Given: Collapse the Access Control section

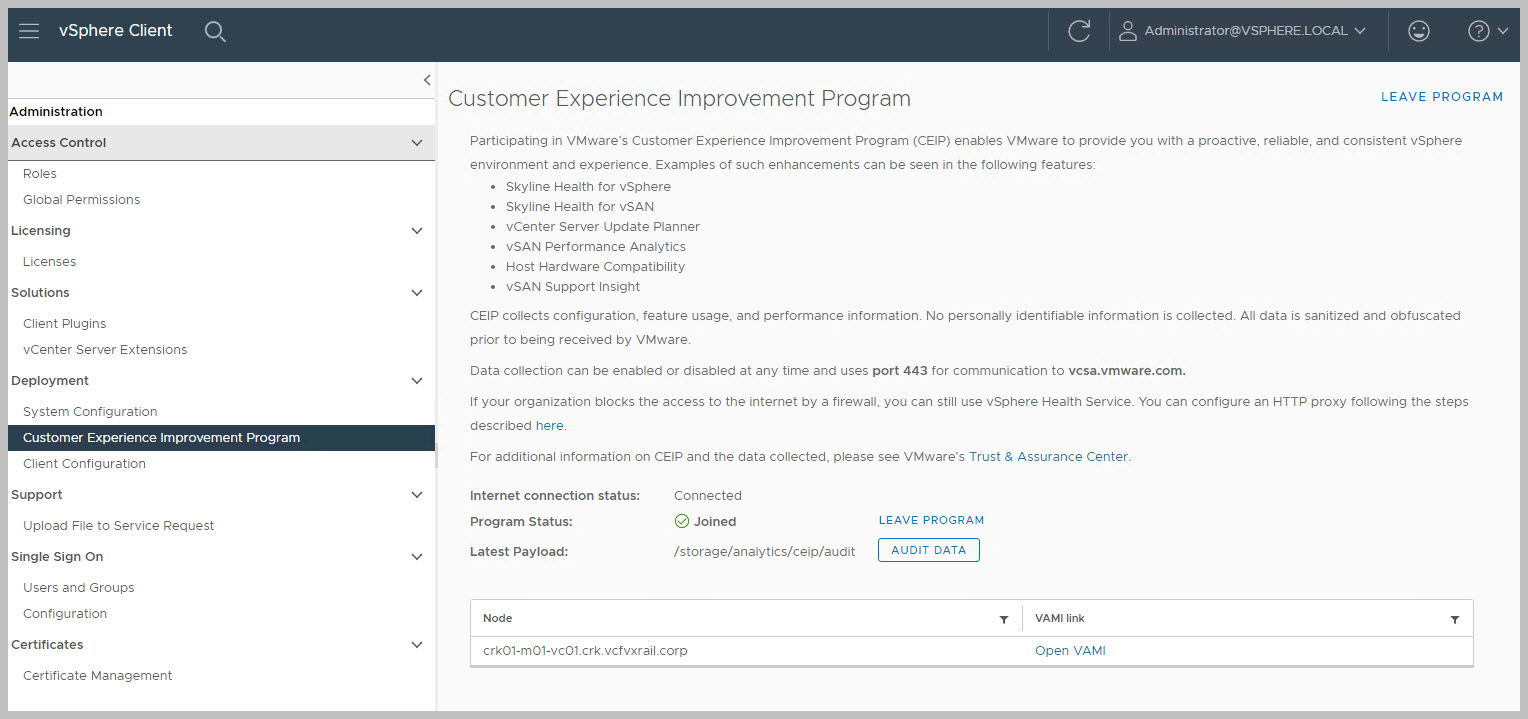Looking at the screenshot, I should click(x=417, y=143).
